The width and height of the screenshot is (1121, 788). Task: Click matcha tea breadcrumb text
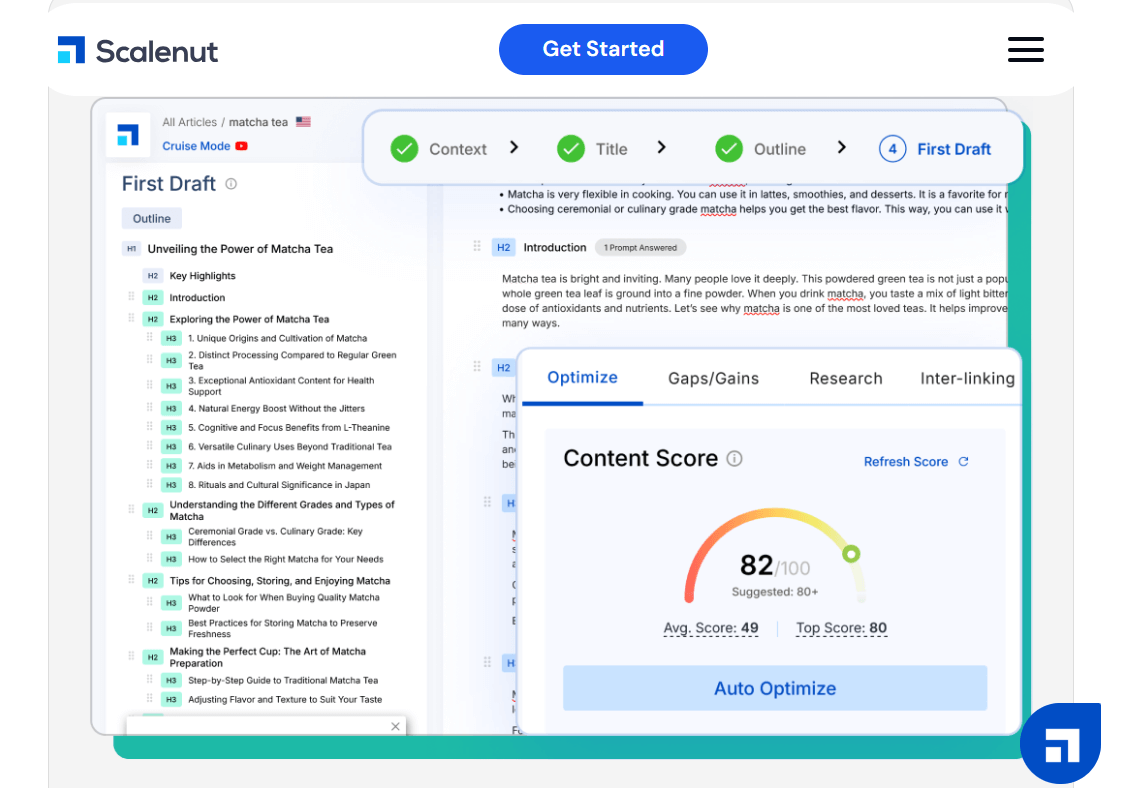tap(258, 122)
